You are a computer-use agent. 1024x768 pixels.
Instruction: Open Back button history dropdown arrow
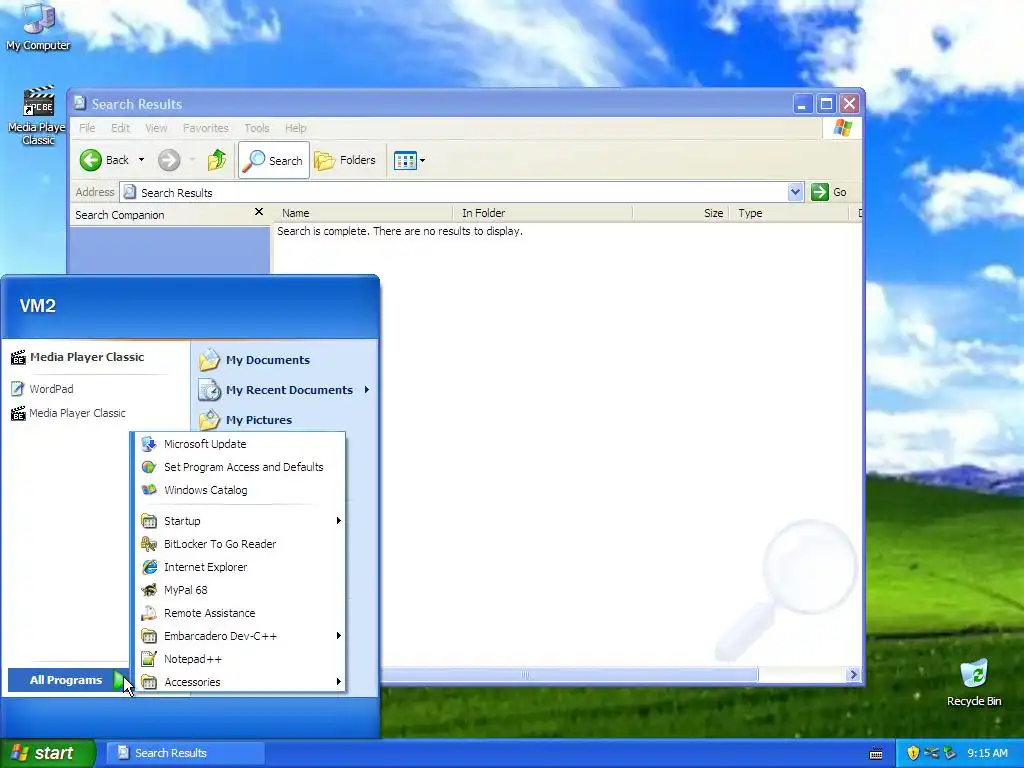(141, 160)
